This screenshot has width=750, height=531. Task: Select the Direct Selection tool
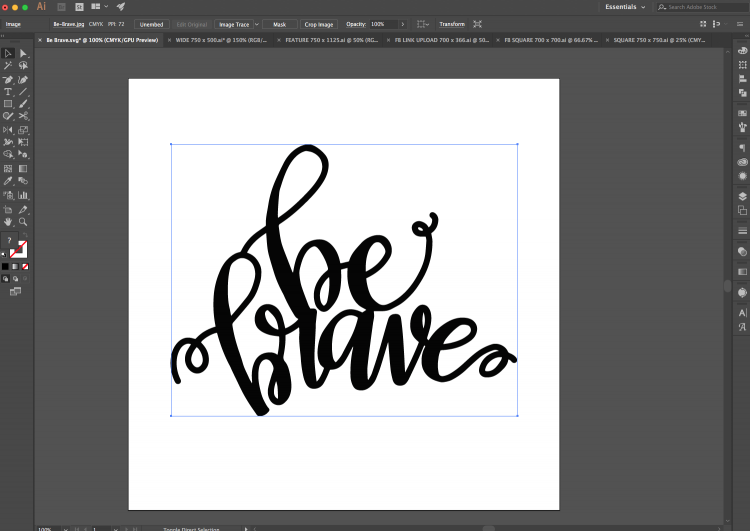click(x=23, y=53)
